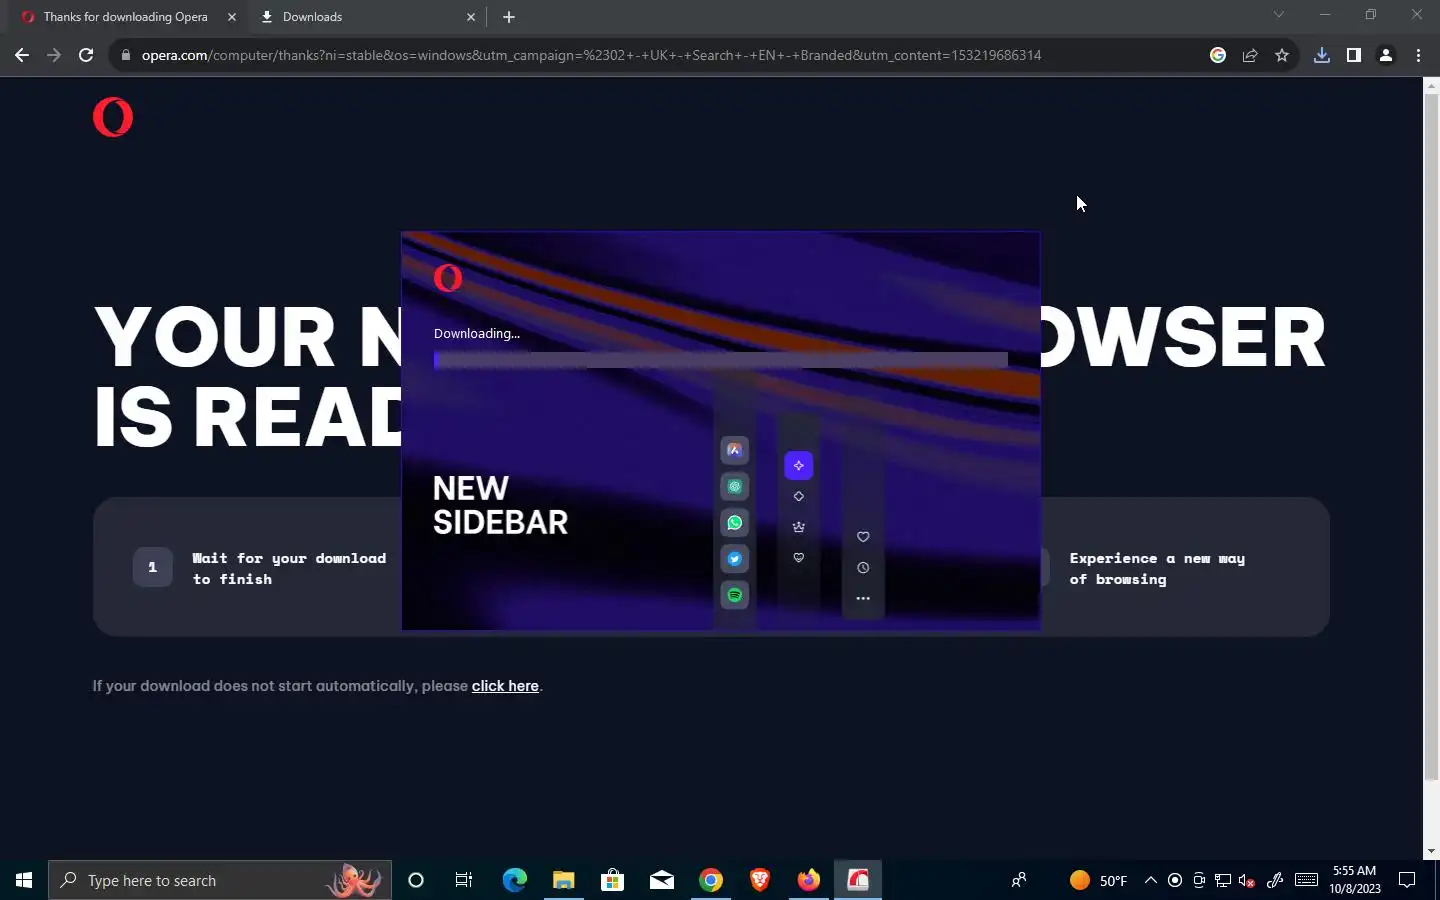Viewport: 1440px width, 900px height.
Task: Click the Twitter icon in sidebar preview
Action: (x=734, y=559)
